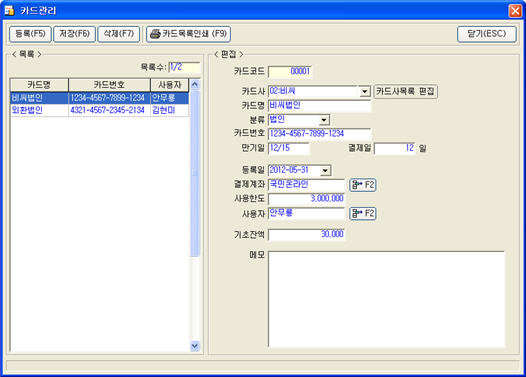The image size is (526, 377).
Task: Click the 사용자 input field in edit panel
Action: click(307, 213)
